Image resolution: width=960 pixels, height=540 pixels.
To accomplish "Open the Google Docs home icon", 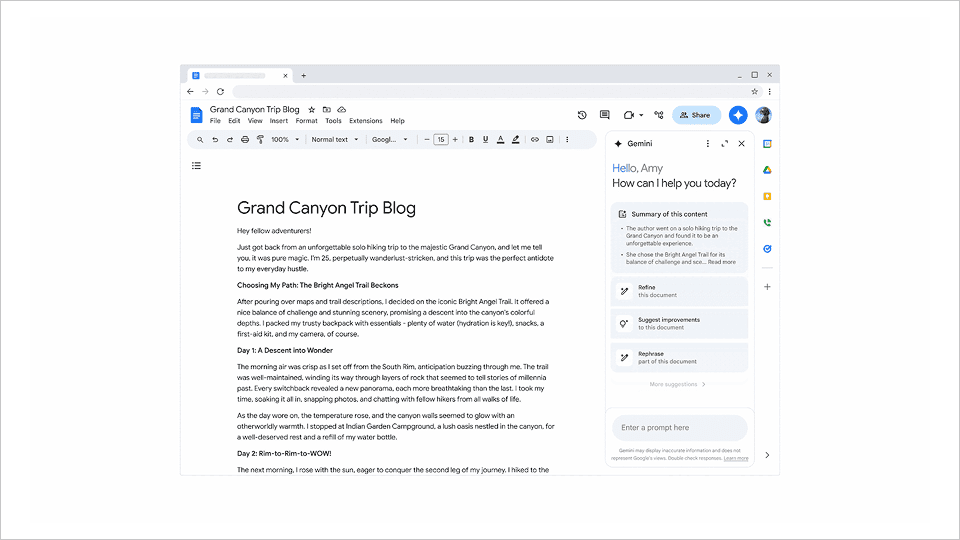I will coord(196,115).
